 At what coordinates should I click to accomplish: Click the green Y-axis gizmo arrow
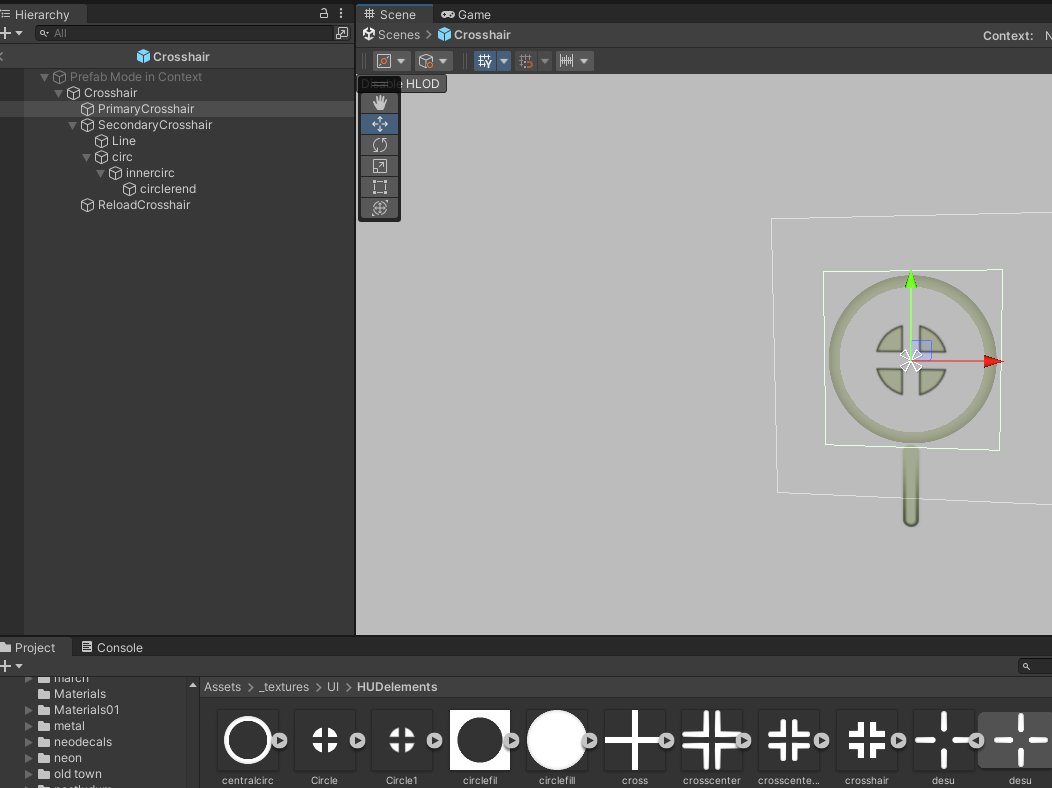tap(910, 279)
